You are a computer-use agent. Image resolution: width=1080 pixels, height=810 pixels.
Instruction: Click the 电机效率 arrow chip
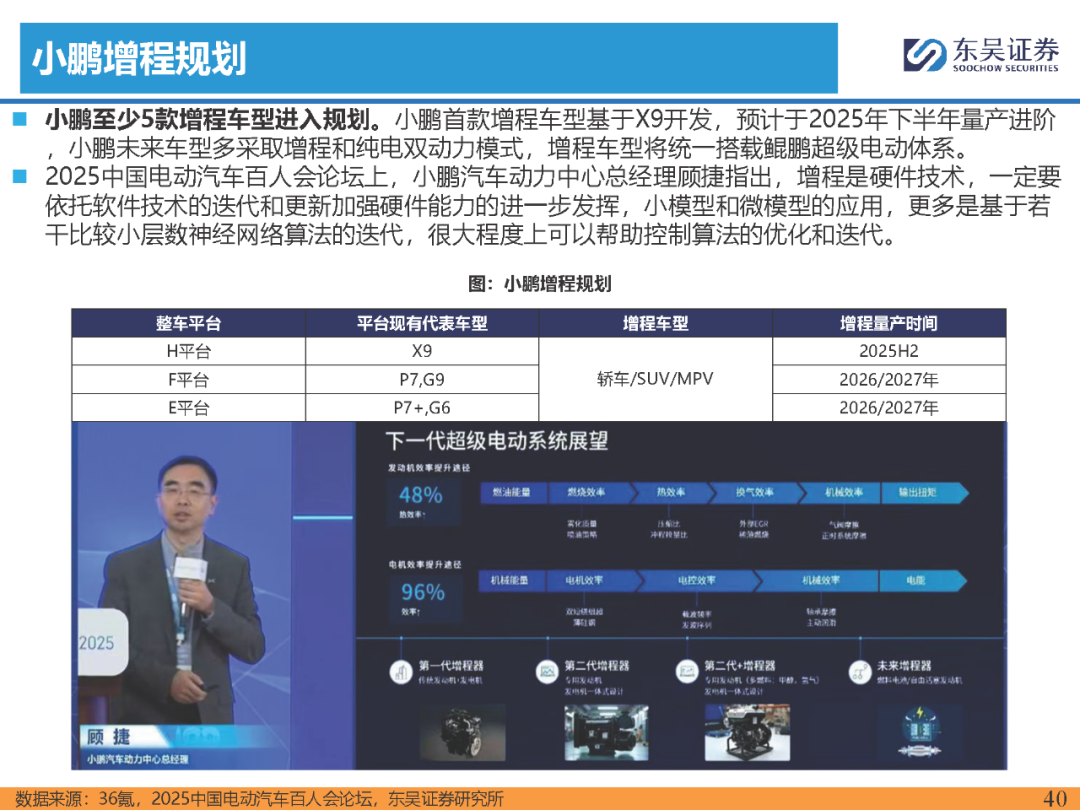coord(592,581)
